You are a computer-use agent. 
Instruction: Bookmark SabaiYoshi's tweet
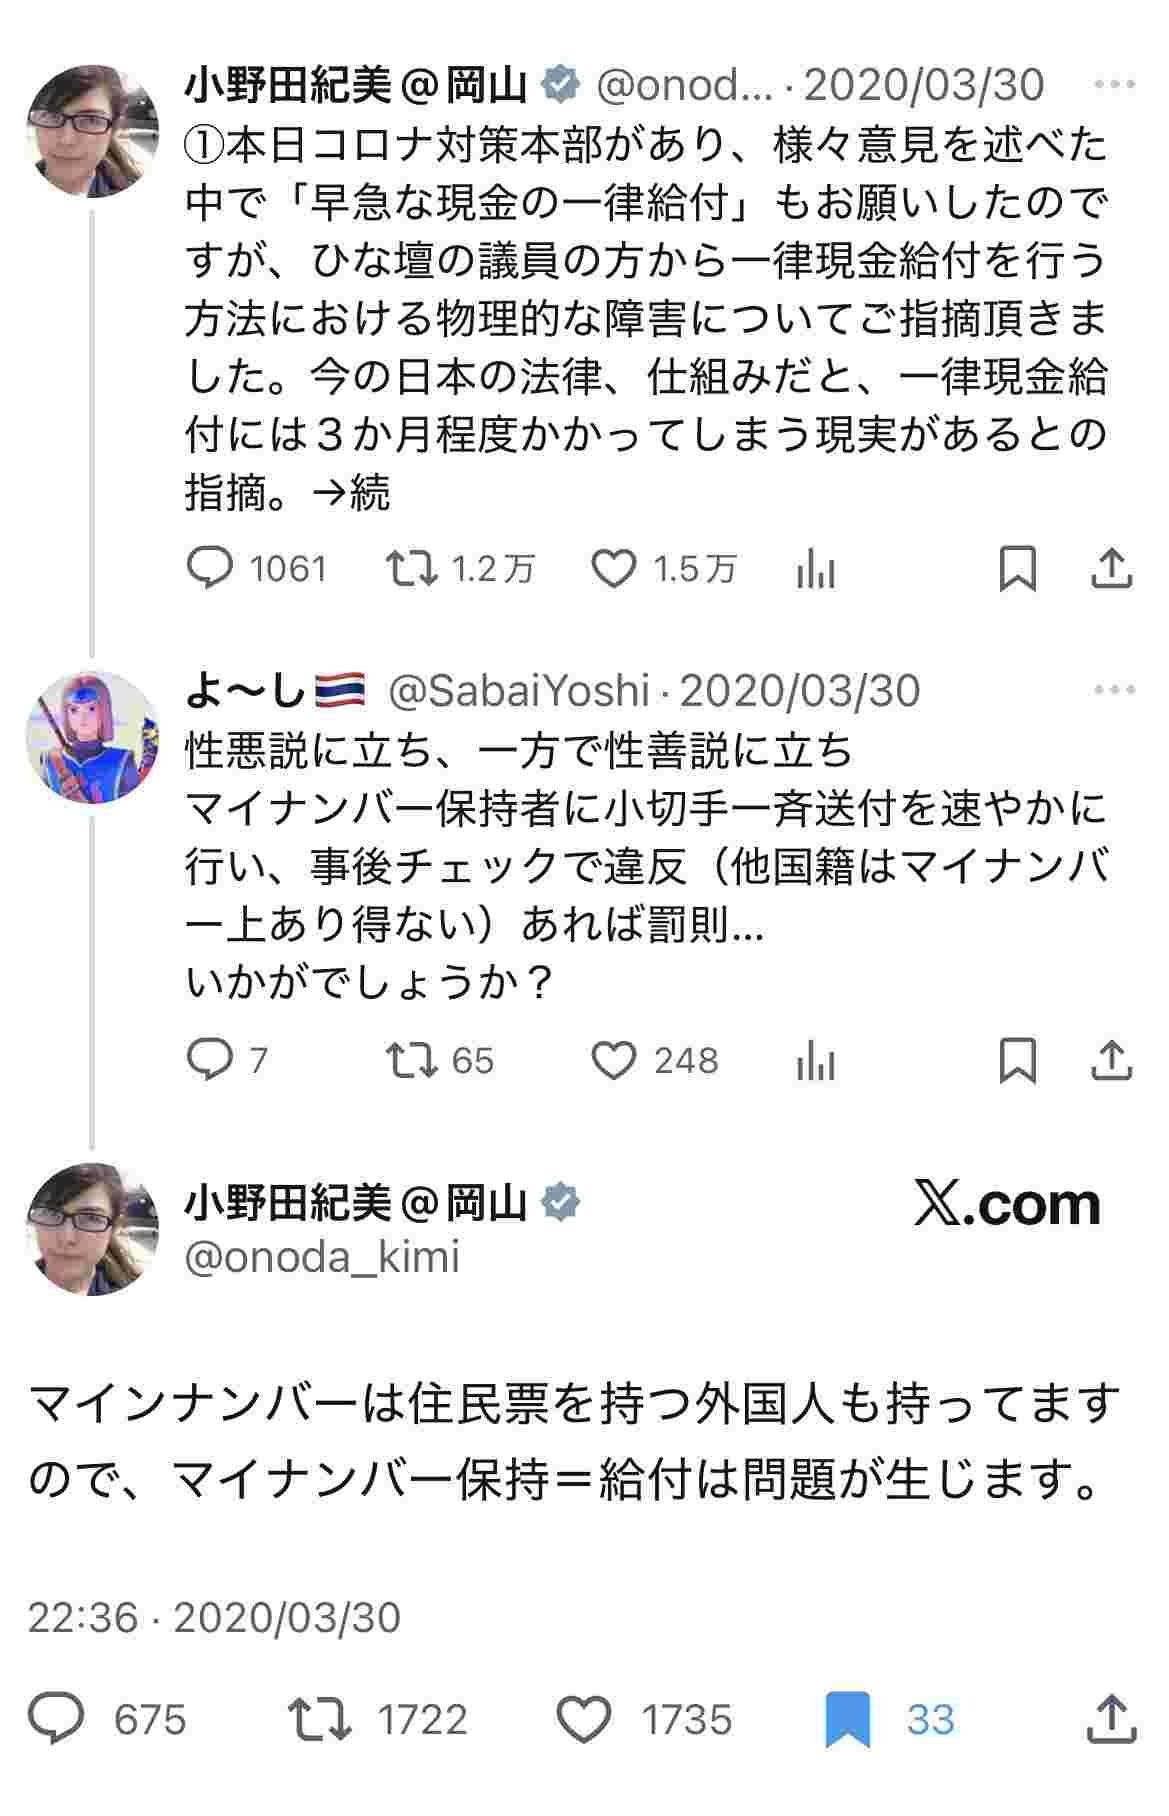pos(1017,1061)
